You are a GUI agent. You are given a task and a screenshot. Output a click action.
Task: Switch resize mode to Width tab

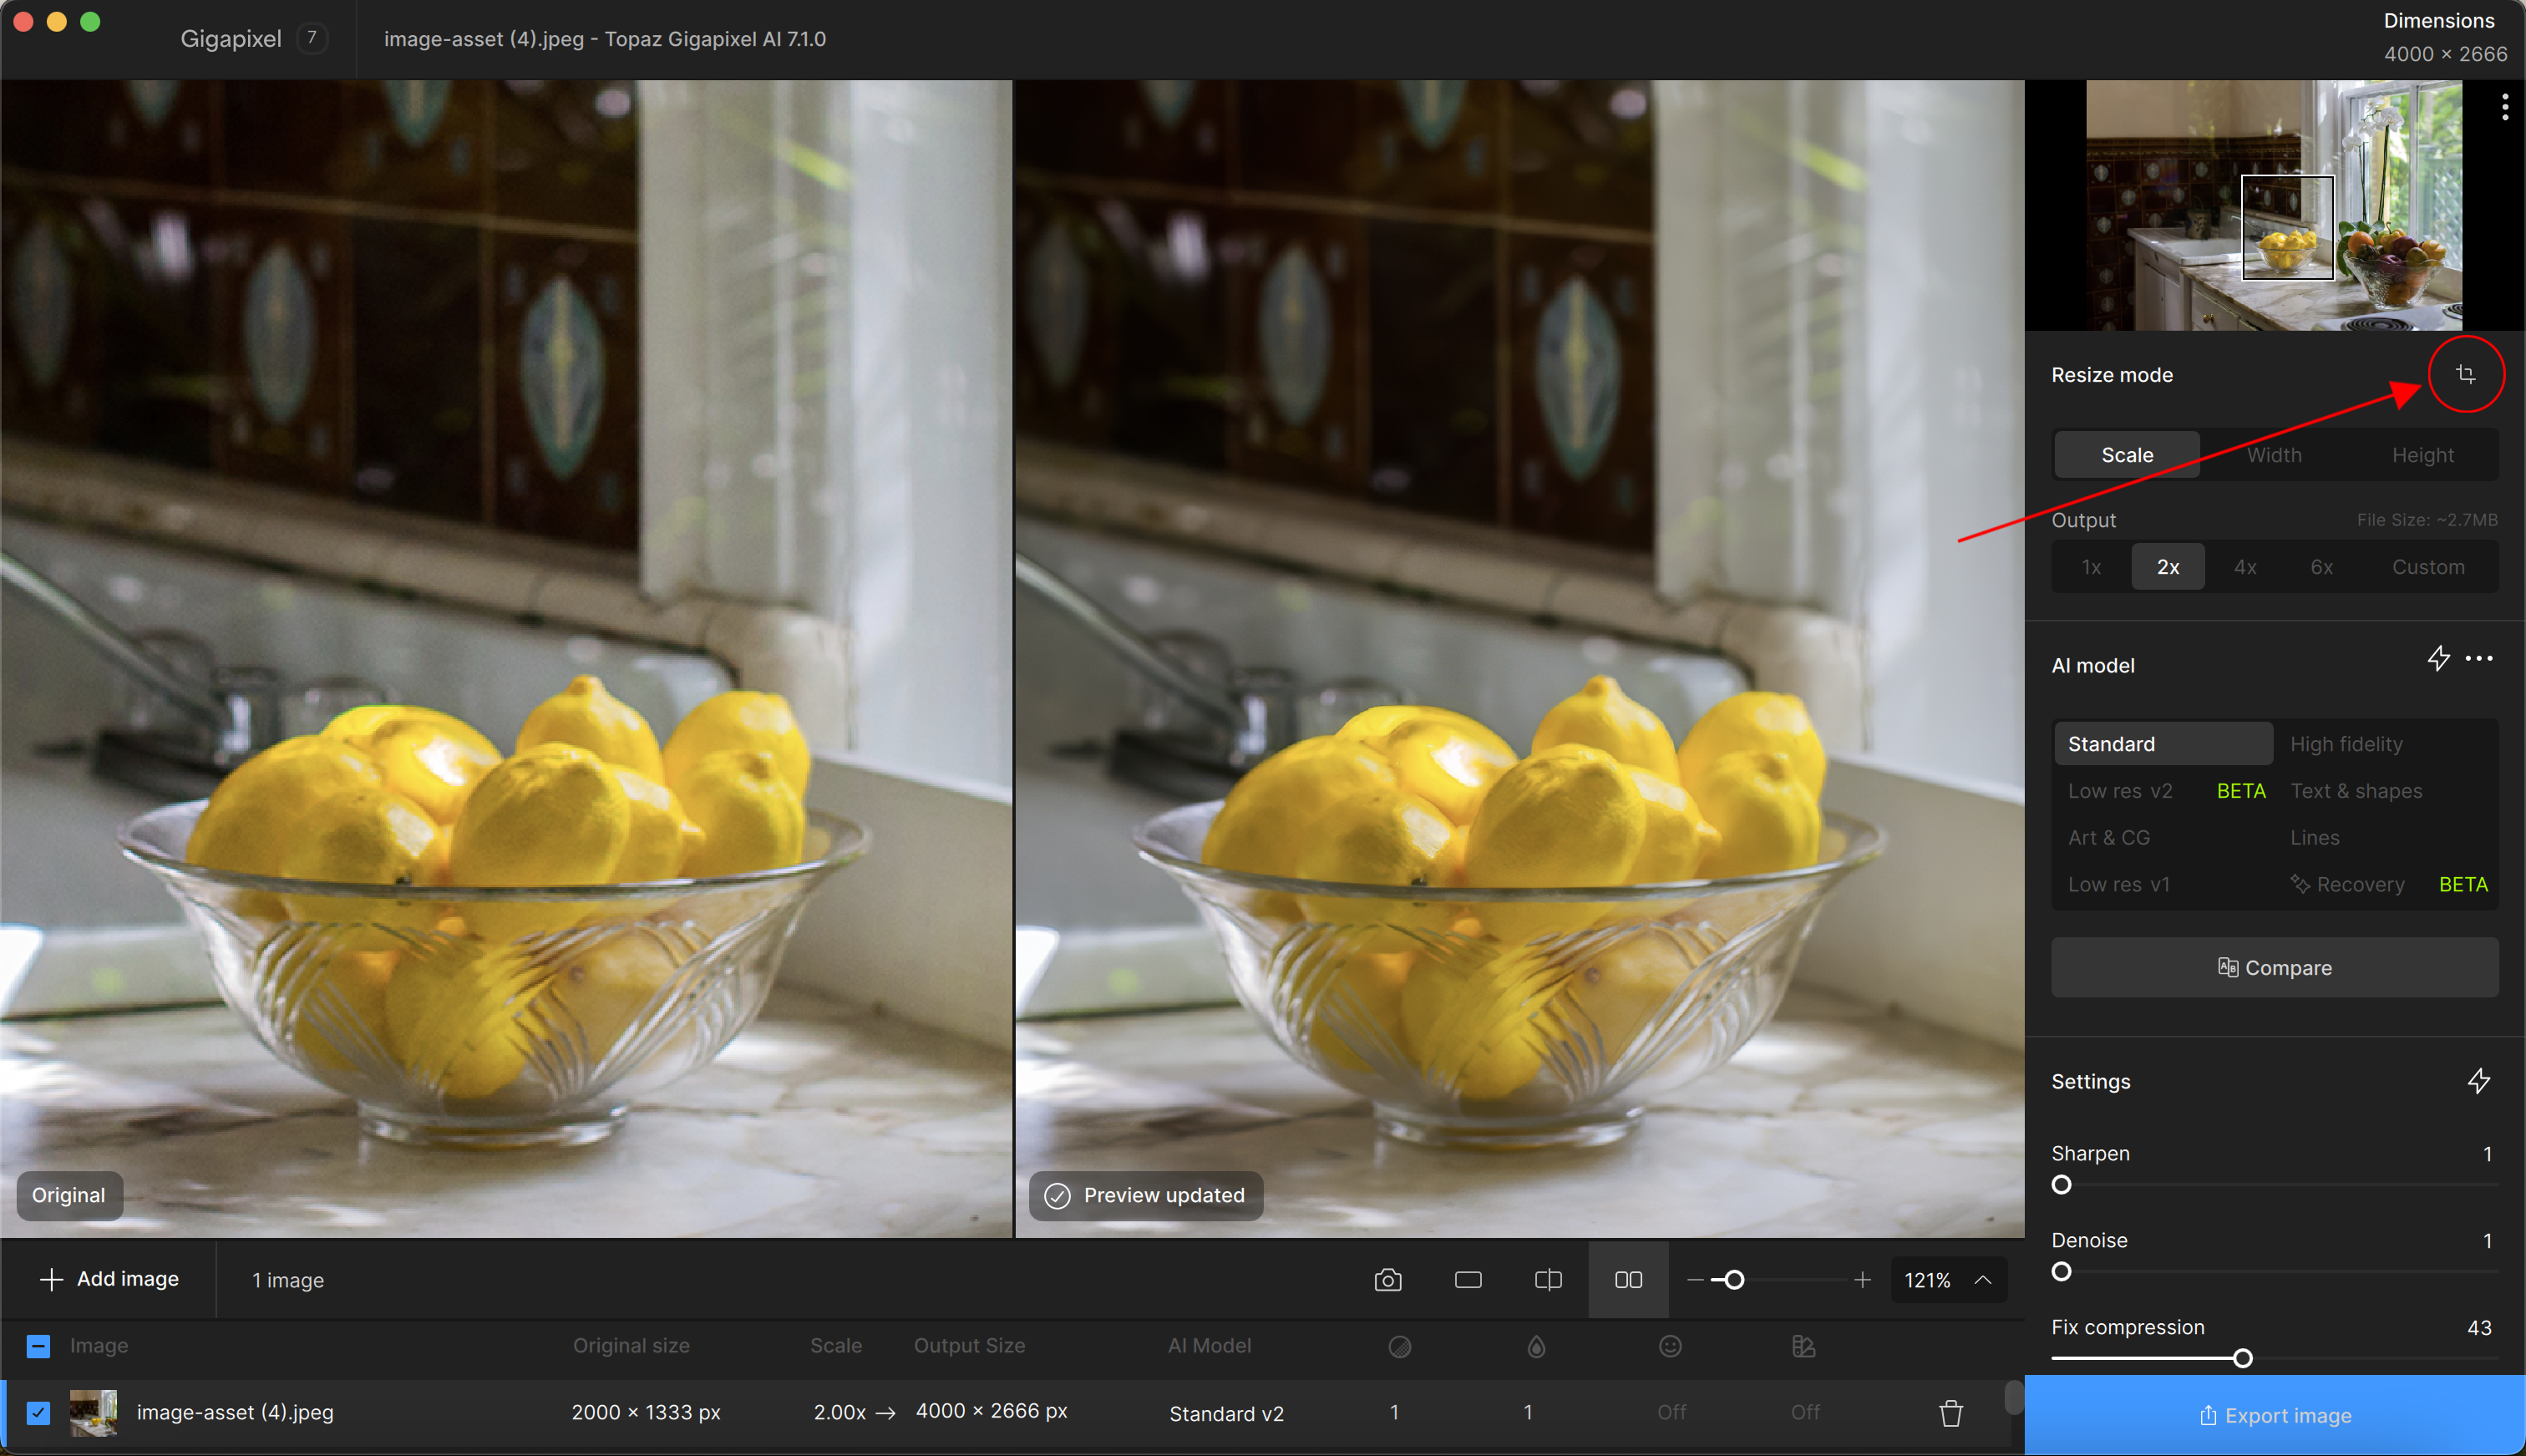pyautogui.click(x=2274, y=455)
